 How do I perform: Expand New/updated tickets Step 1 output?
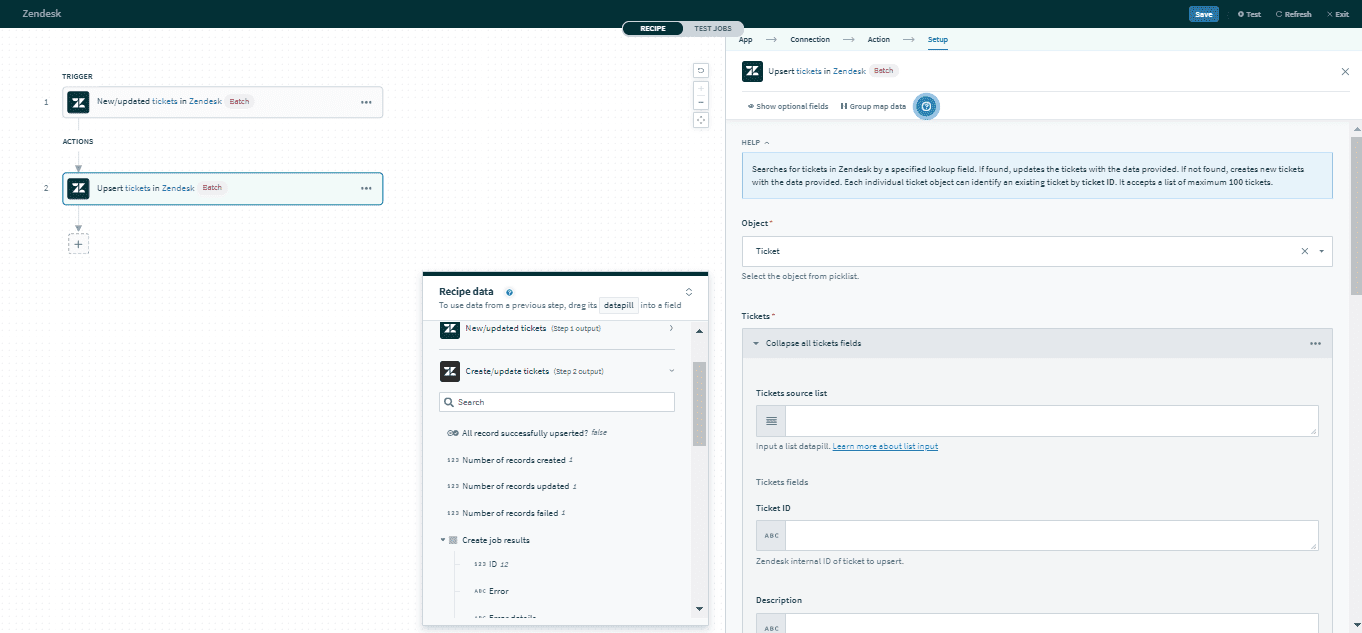[672, 328]
